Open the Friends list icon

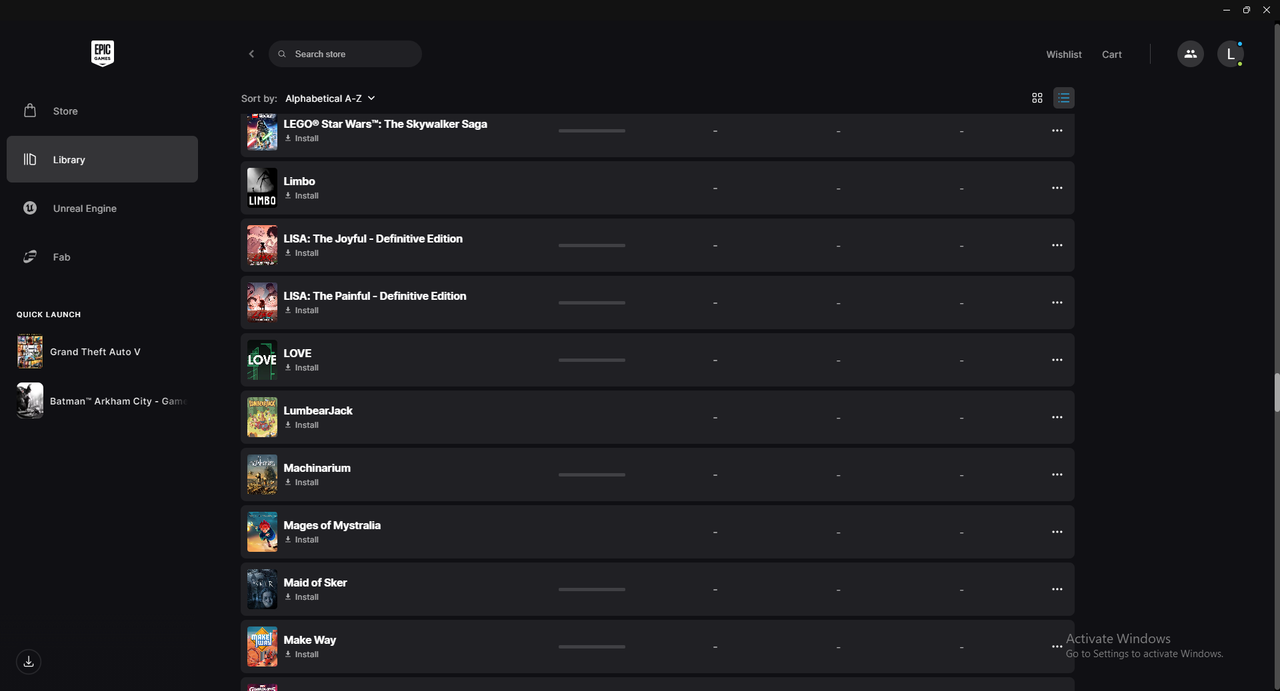(1190, 54)
